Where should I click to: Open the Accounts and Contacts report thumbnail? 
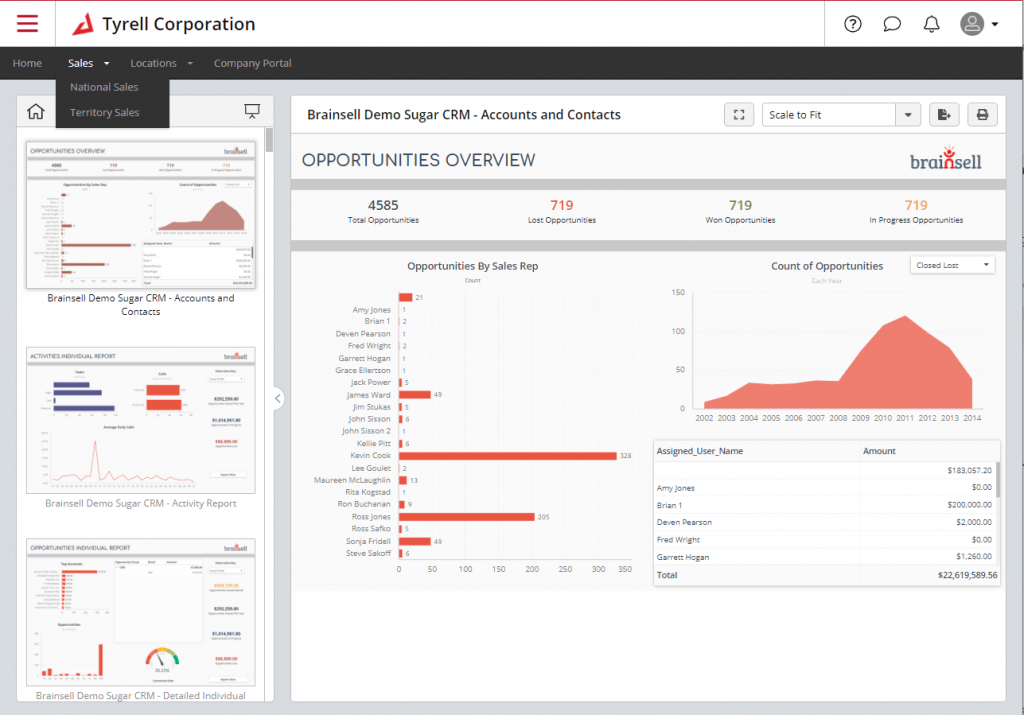click(x=141, y=215)
